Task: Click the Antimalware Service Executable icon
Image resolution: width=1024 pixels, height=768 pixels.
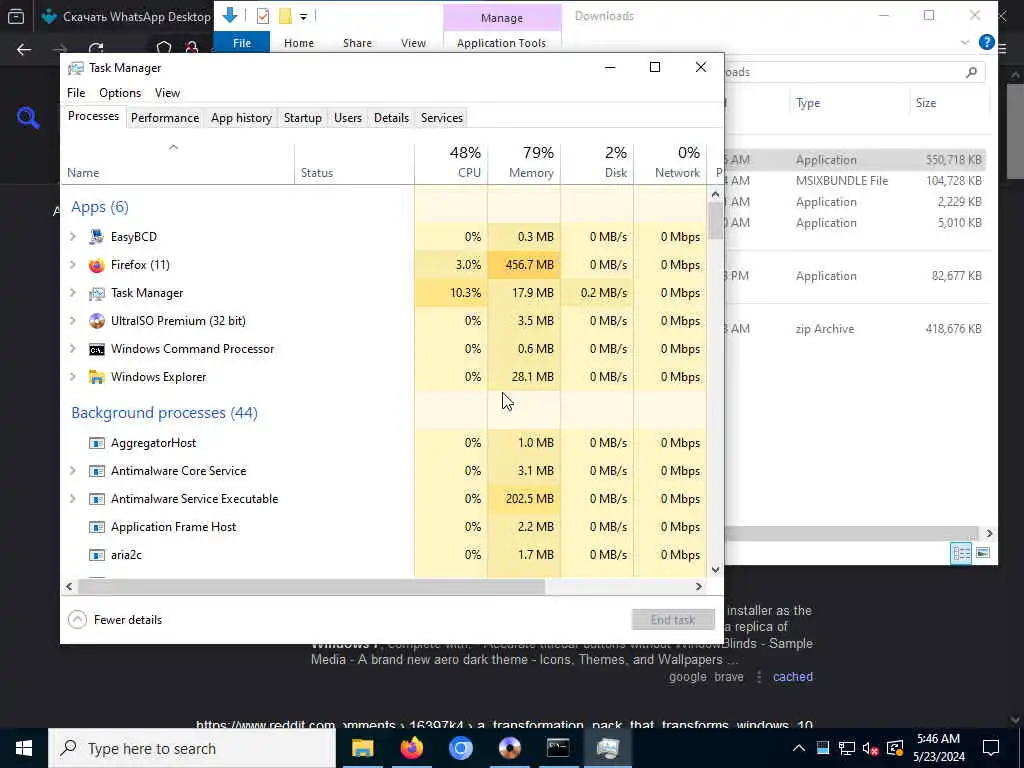Action: [97, 500]
